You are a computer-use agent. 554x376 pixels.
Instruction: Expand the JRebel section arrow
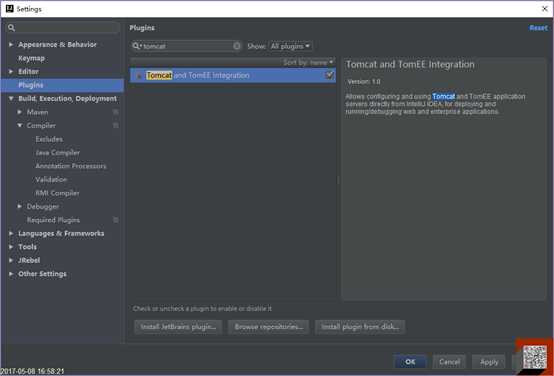(11, 260)
